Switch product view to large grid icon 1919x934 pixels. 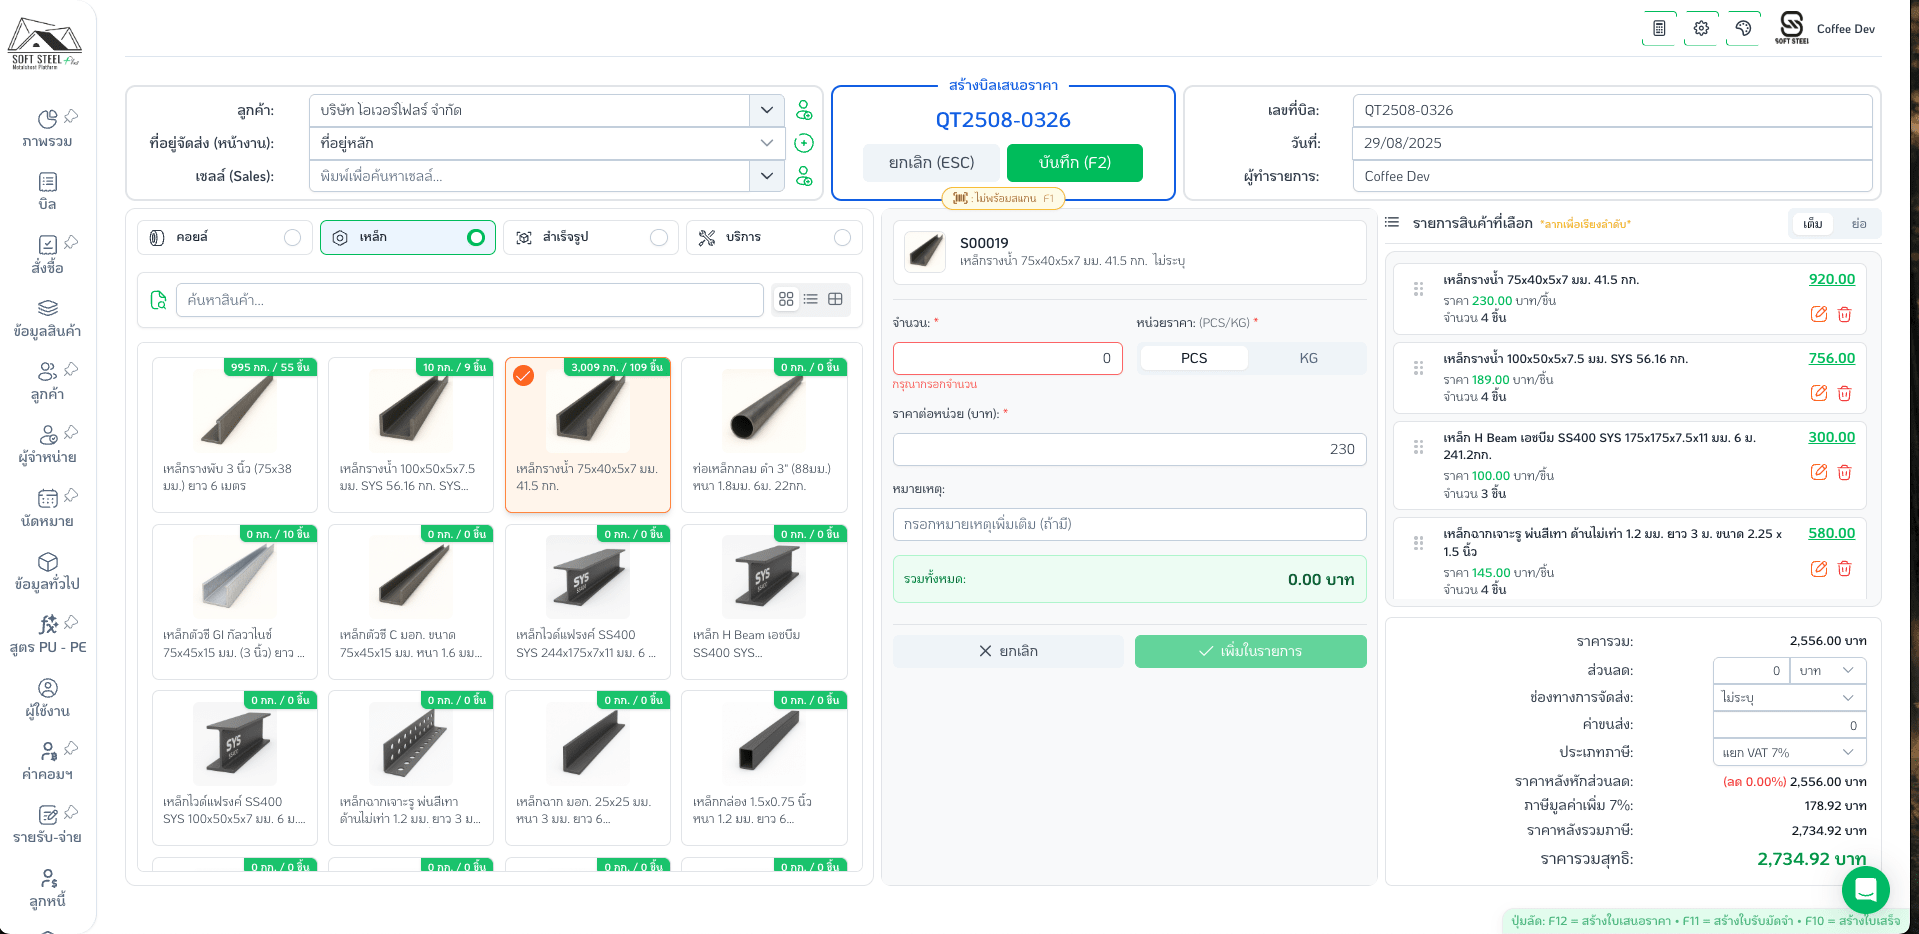(x=786, y=299)
